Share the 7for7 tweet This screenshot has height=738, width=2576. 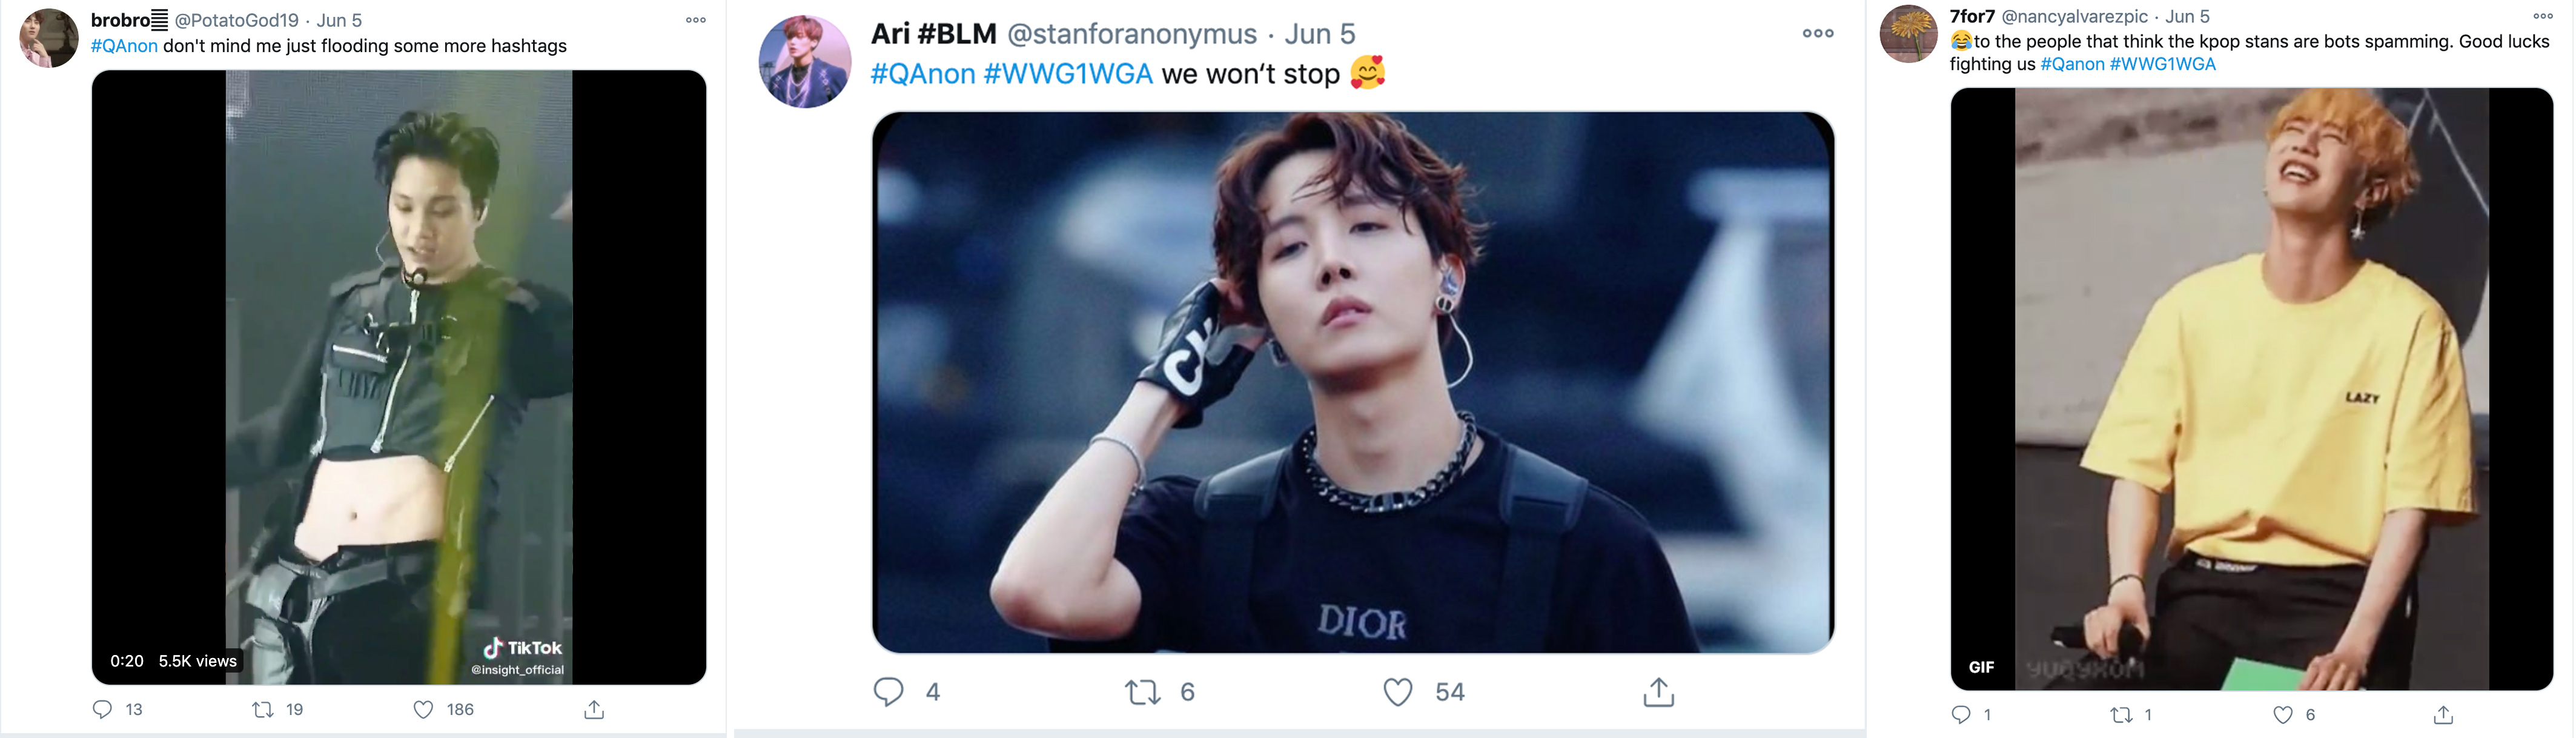click(2443, 715)
